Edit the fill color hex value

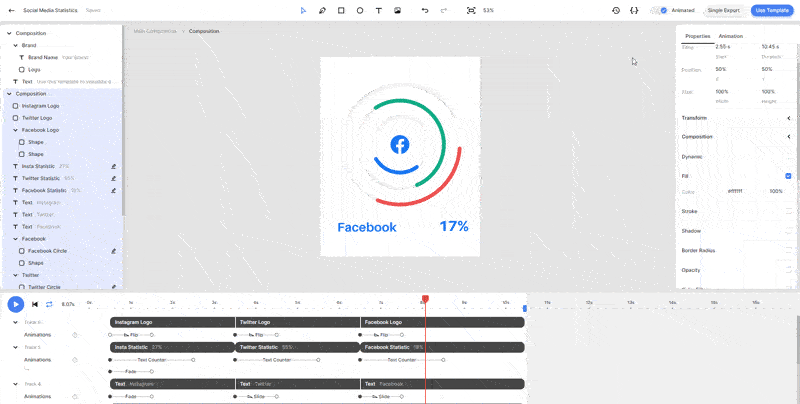click(735, 191)
